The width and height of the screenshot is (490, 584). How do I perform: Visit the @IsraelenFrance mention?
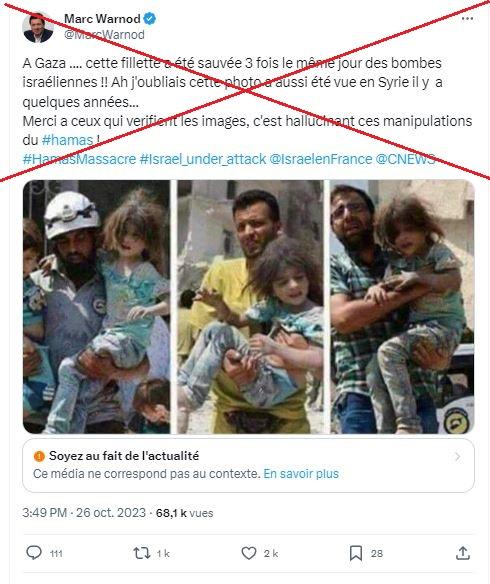(320, 159)
